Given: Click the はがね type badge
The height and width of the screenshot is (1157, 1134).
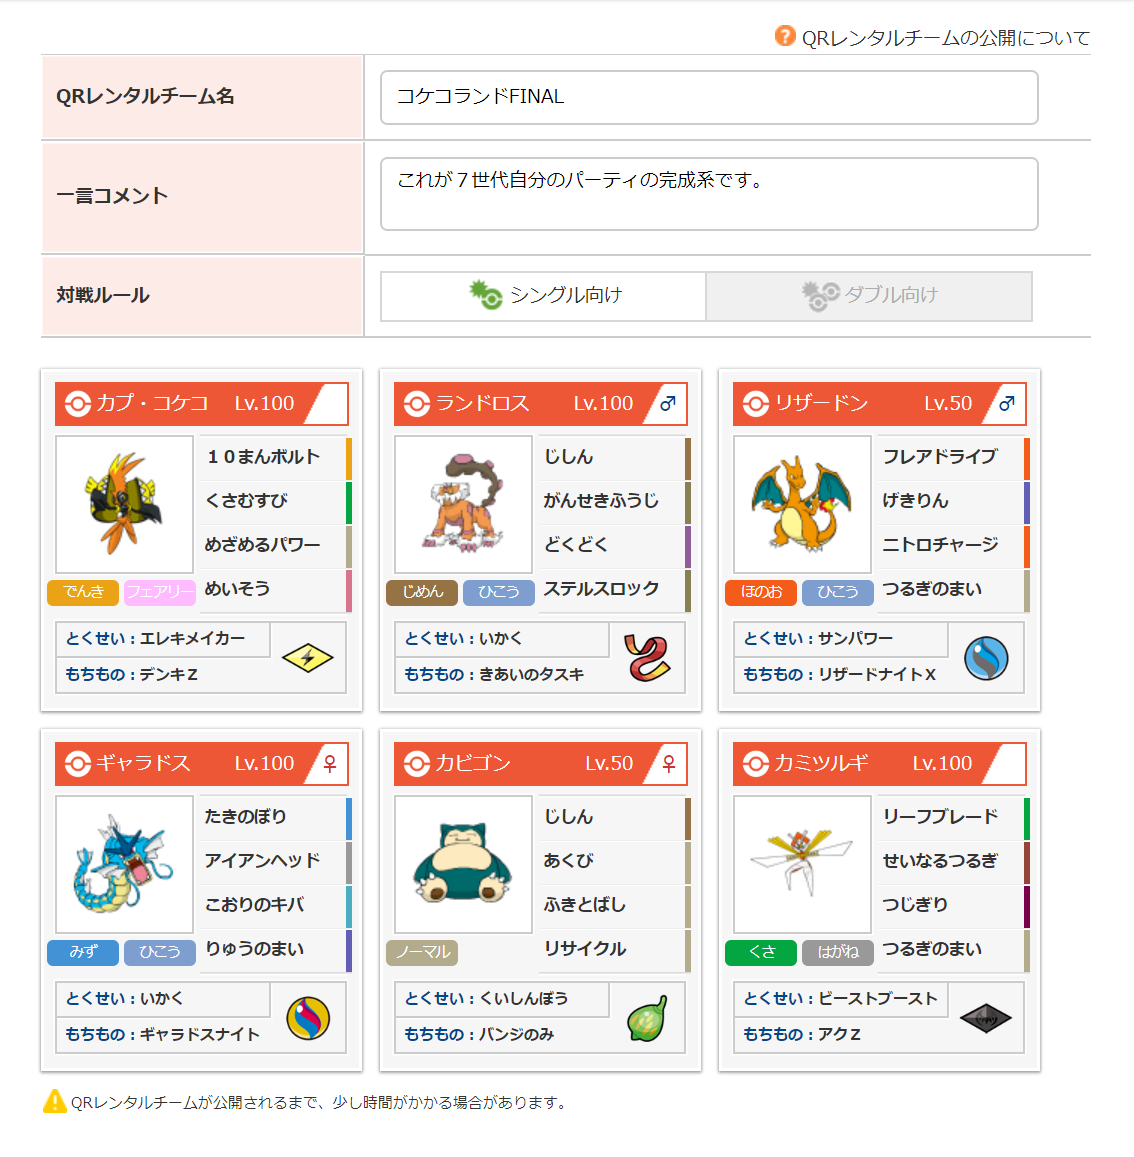Looking at the screenshot, I should pos(837,953).
